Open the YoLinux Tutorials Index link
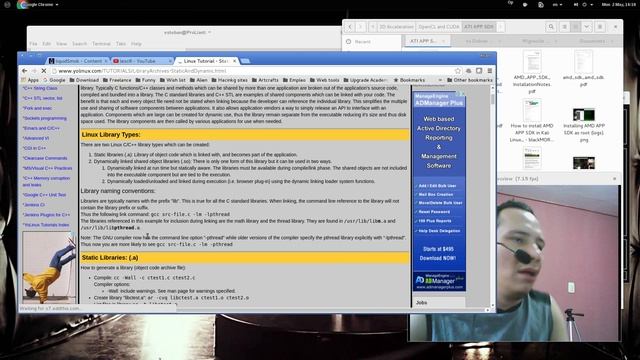The height and width of the screenshot is (360, 640). (x=46, y=224)
